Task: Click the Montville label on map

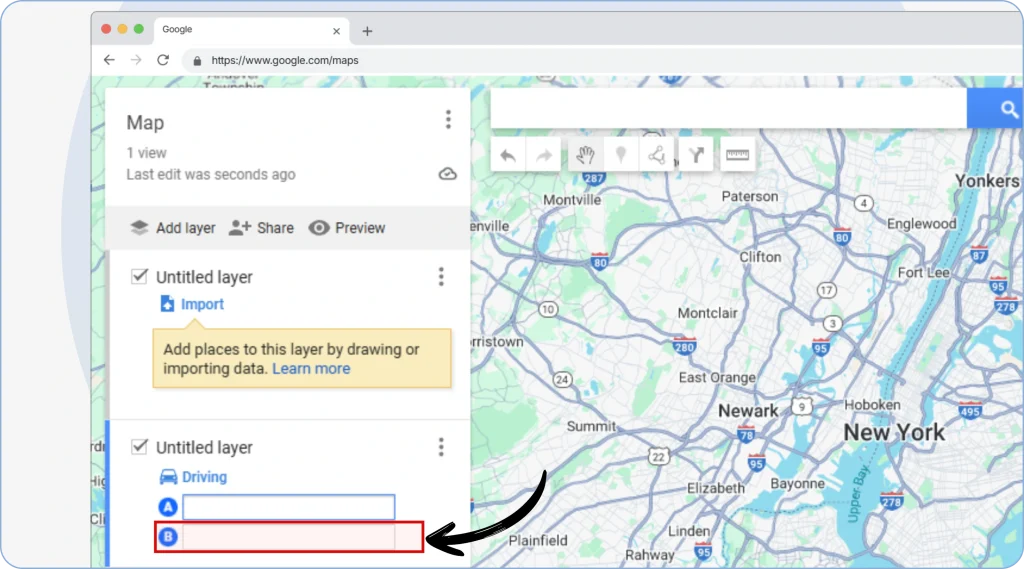Action: click(572, 200)
